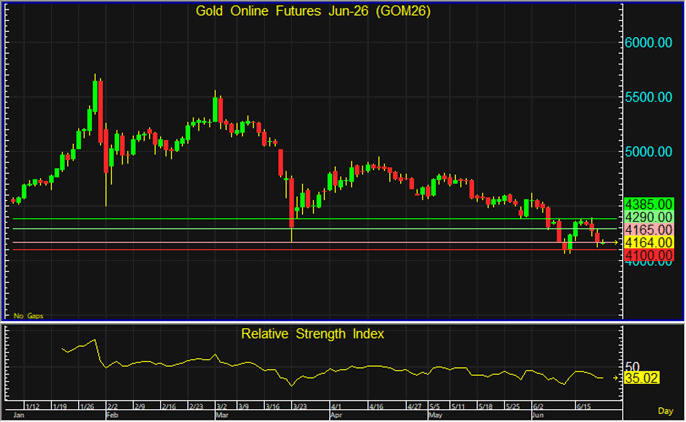Select the 6000.00 price axis label
686x422 pixels.
click(648, 42)
